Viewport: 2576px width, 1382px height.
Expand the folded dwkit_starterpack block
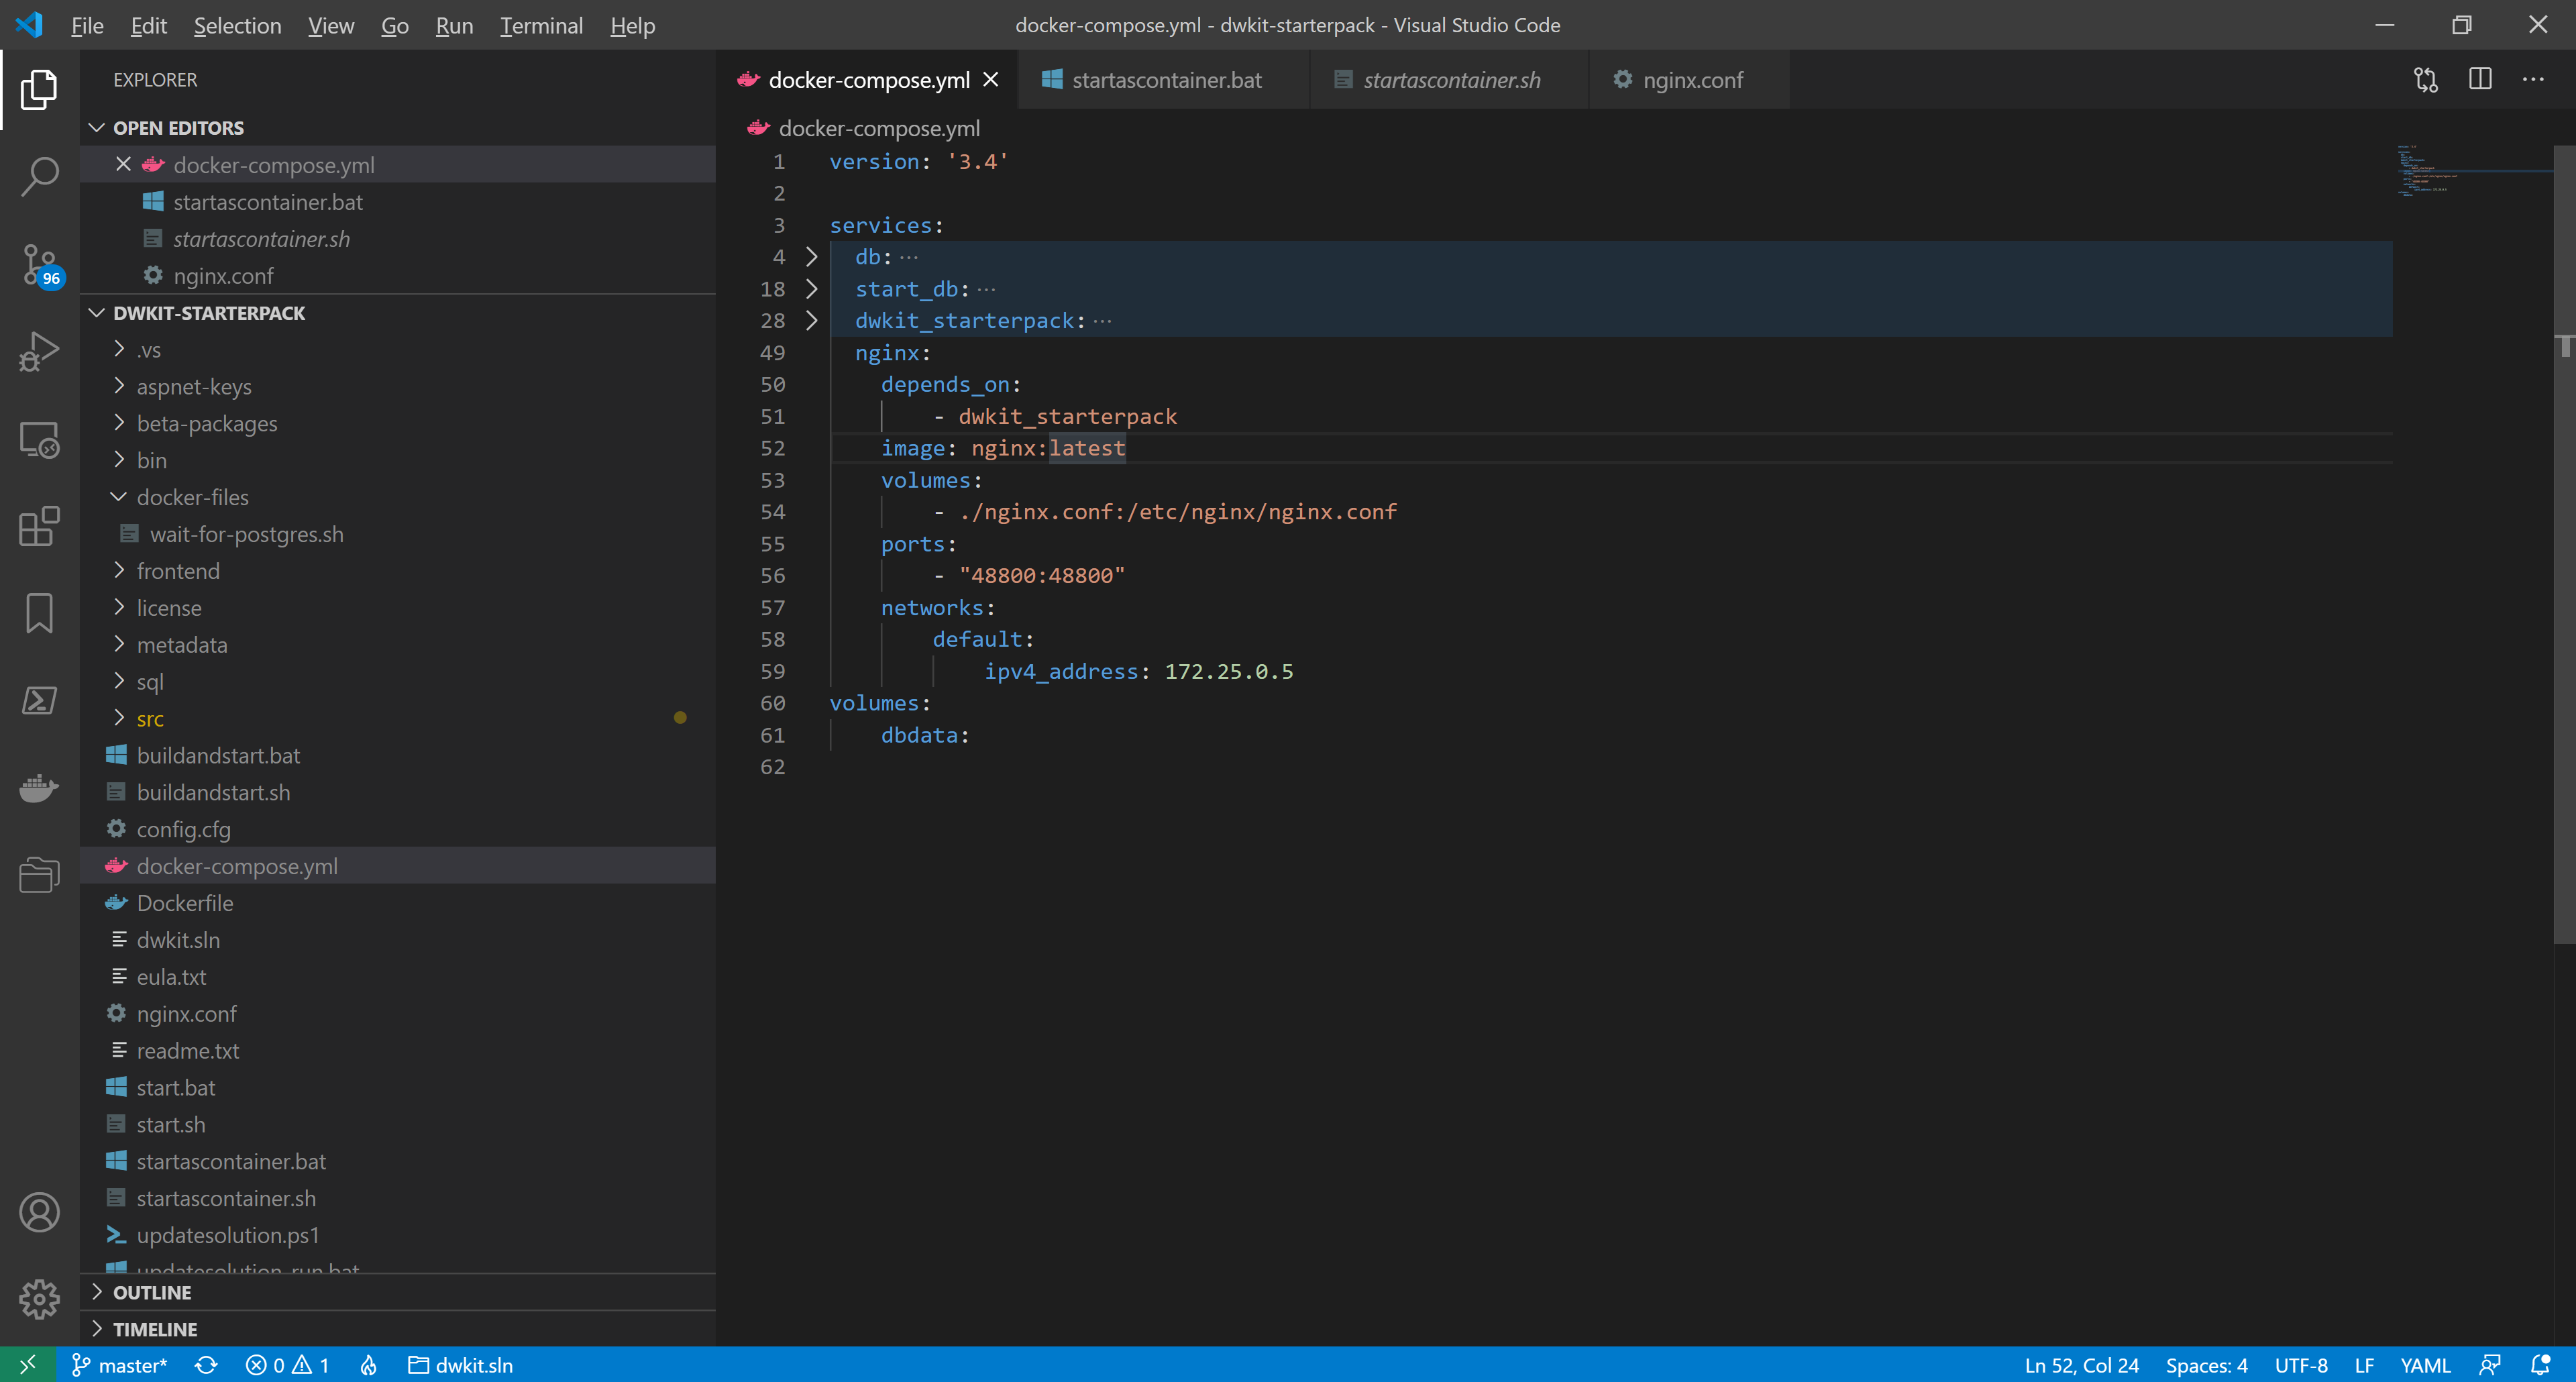(x=811, y=321)
